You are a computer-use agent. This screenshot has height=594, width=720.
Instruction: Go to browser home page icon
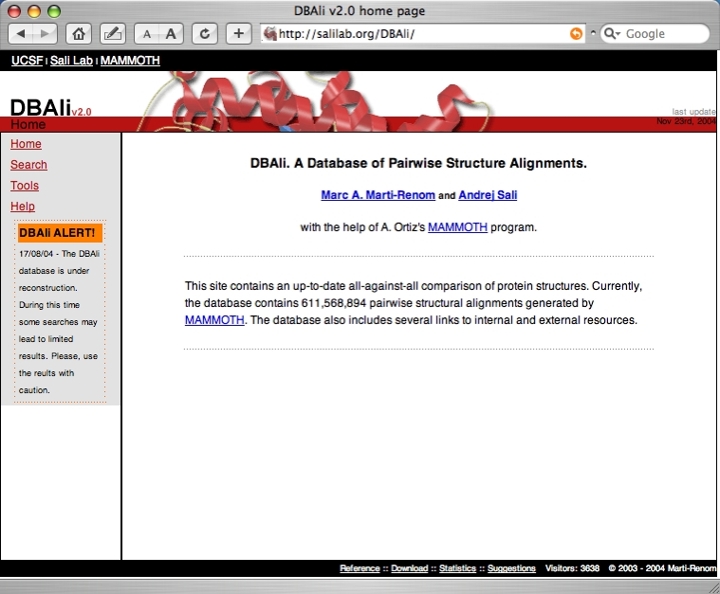click(x=79, y=34)
